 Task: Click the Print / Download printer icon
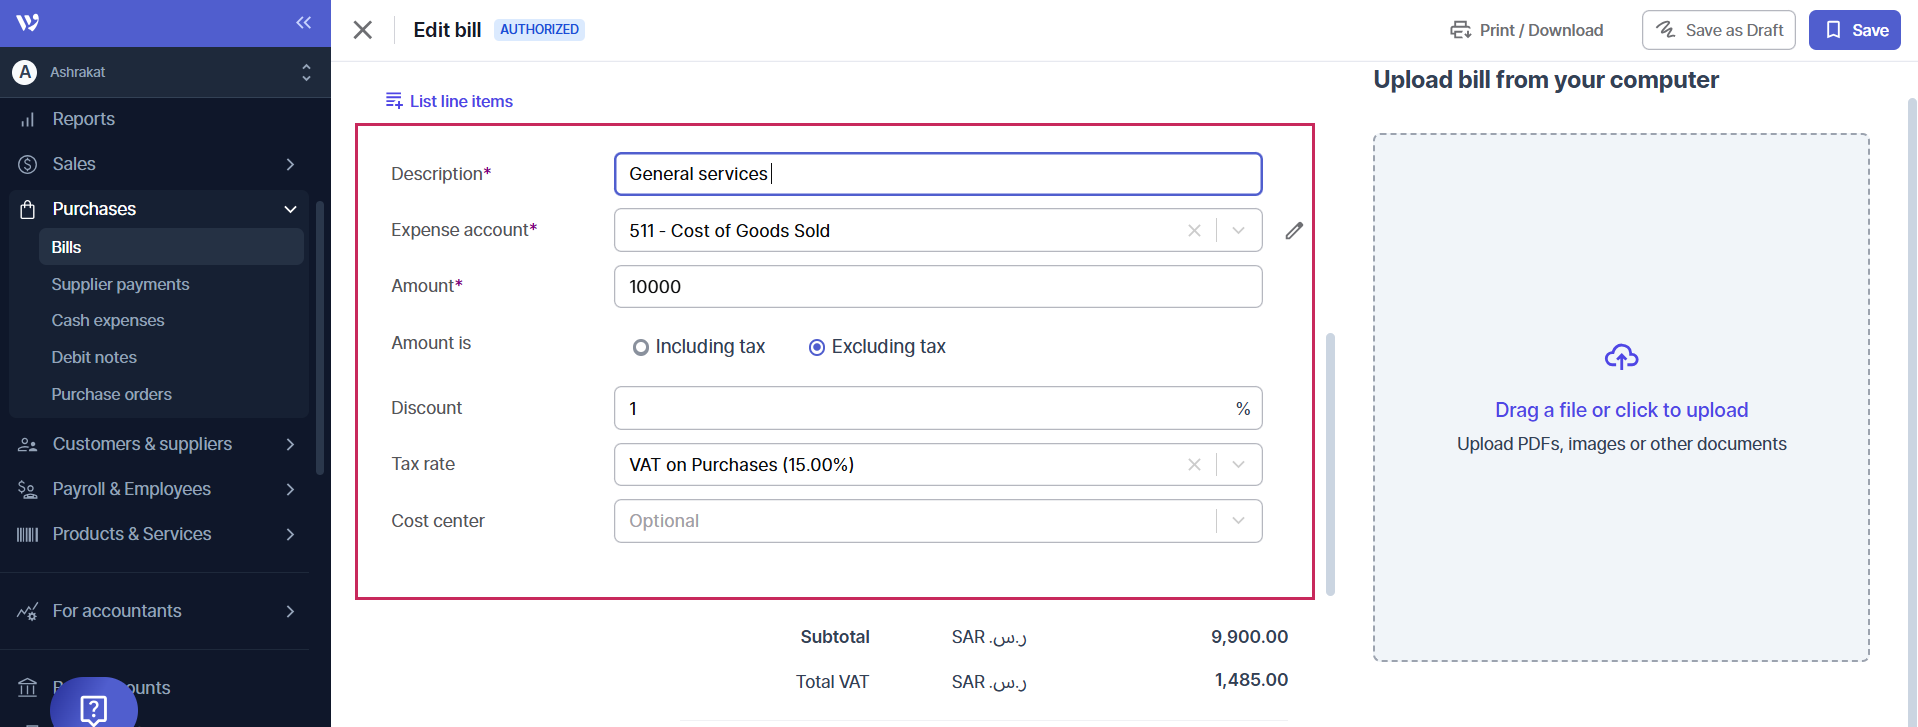click(1461, 30)
